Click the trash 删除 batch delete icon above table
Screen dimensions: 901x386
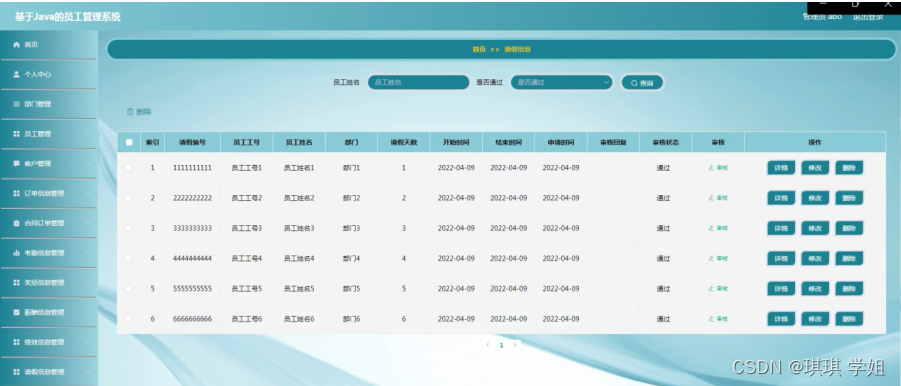130,112
